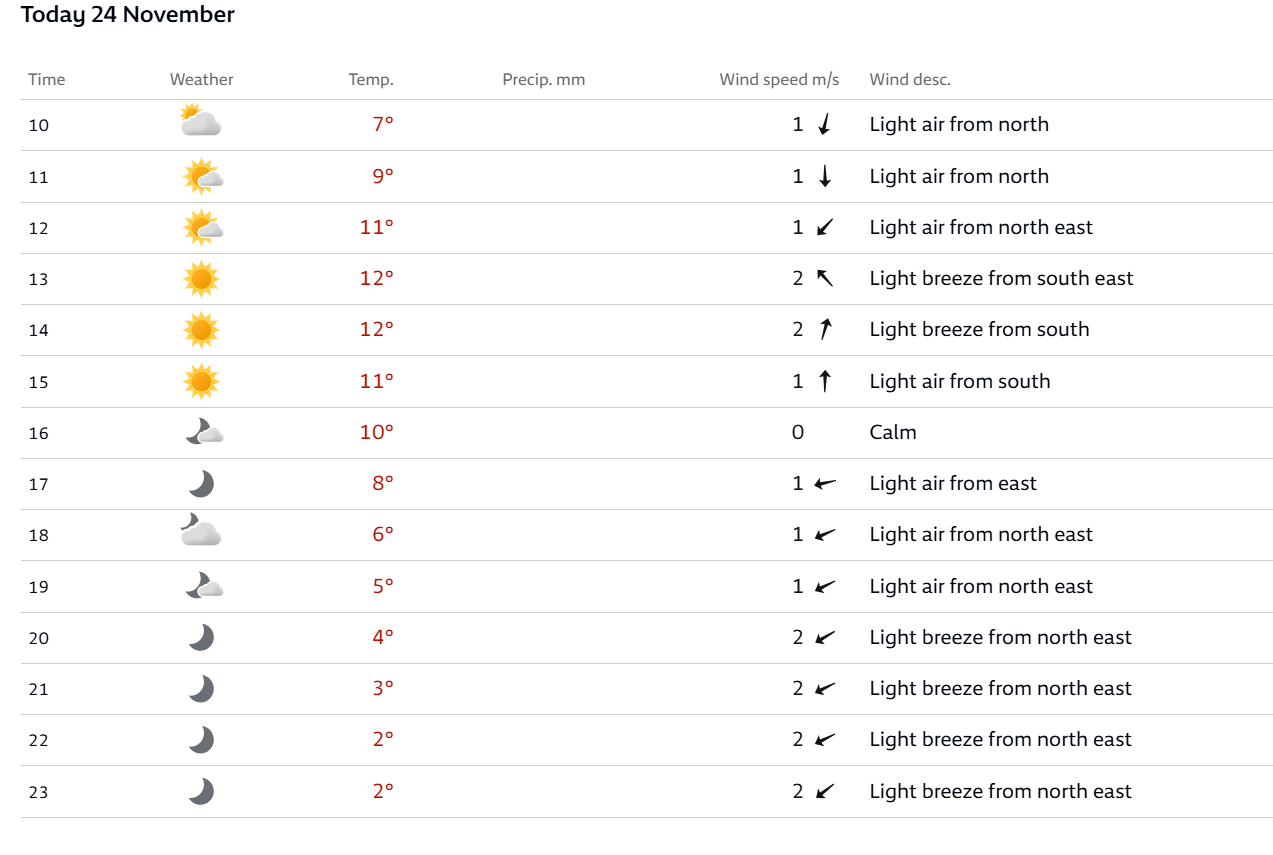Click the Today 24 November heading

[128, 15]
